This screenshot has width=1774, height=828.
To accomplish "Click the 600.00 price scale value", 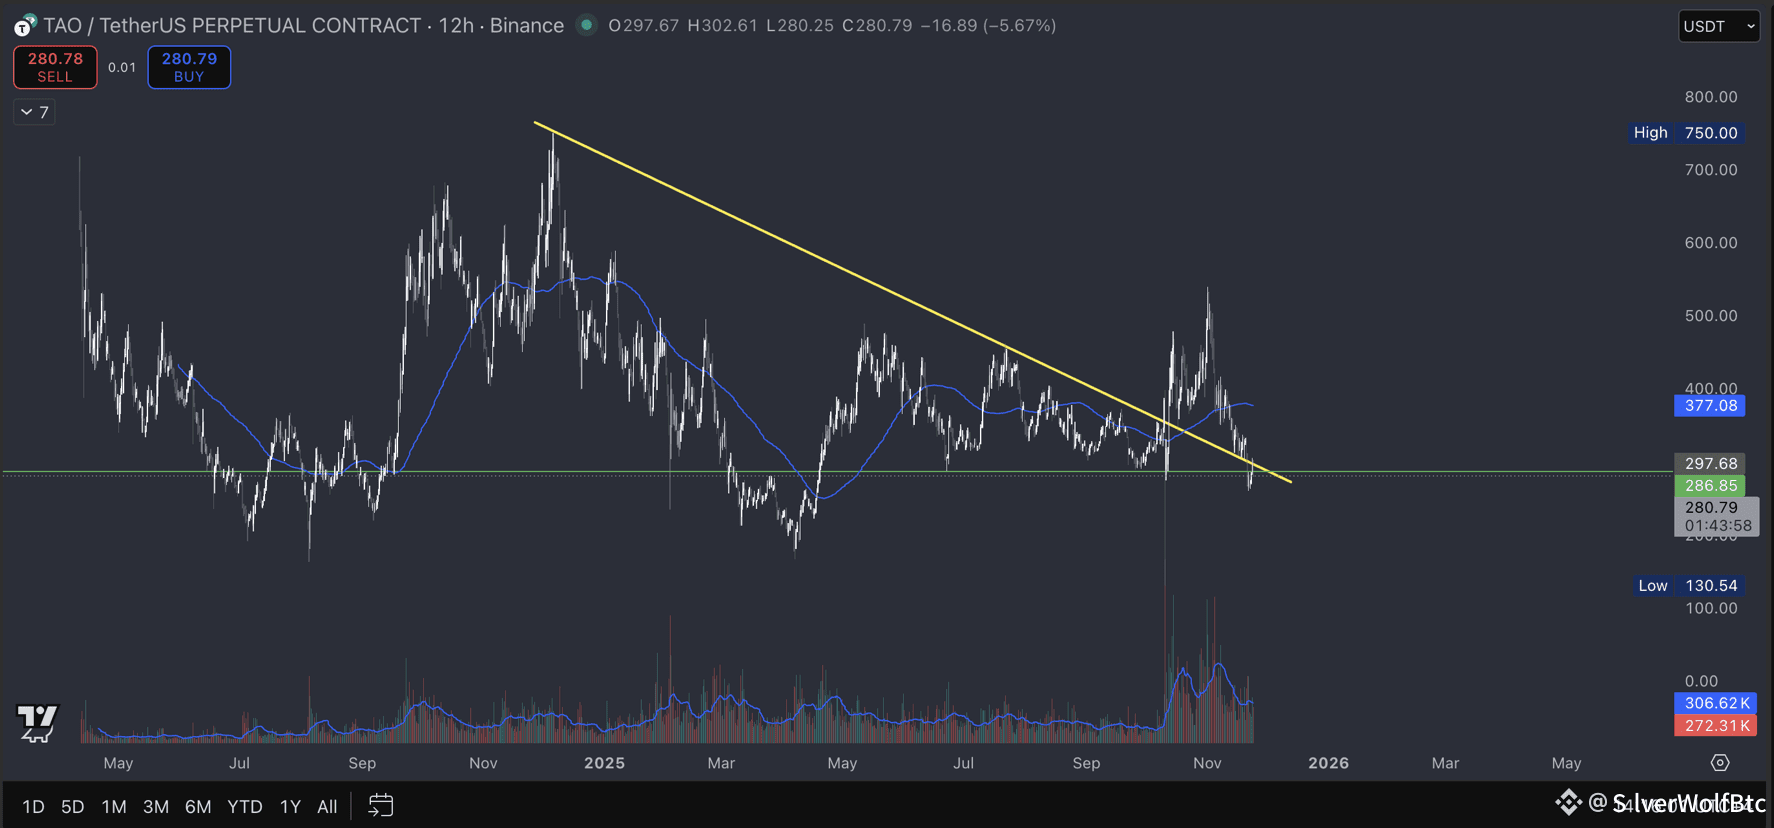I will pos(1711,242).
